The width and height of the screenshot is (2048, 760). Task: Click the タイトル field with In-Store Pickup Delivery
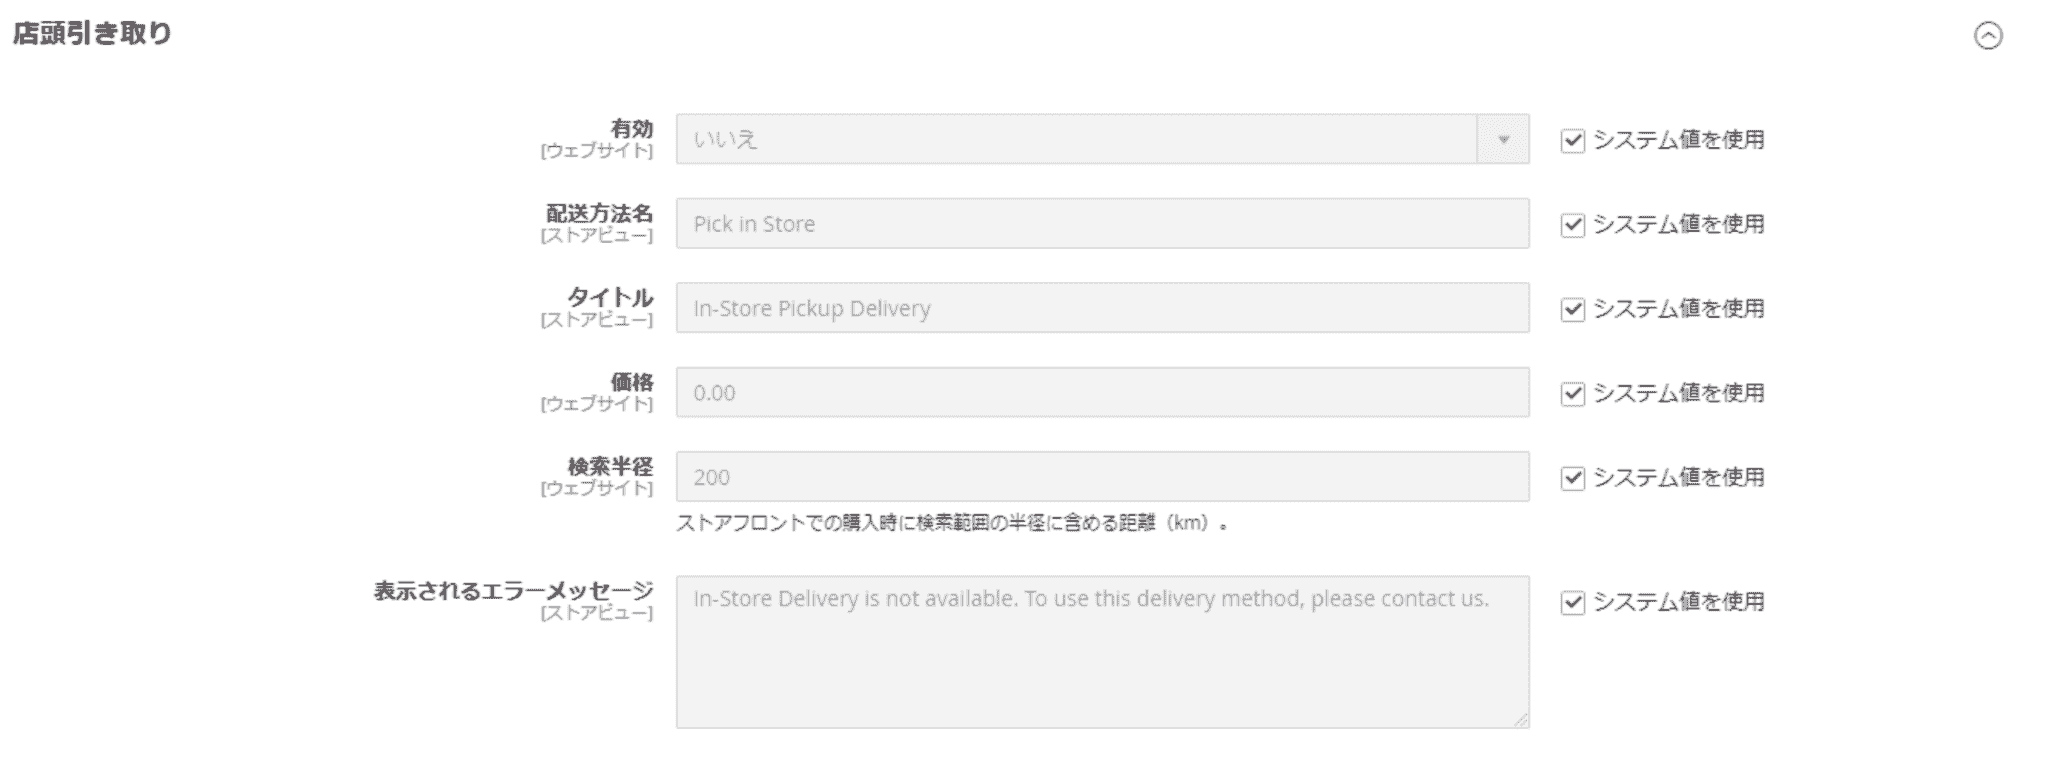1102,308
